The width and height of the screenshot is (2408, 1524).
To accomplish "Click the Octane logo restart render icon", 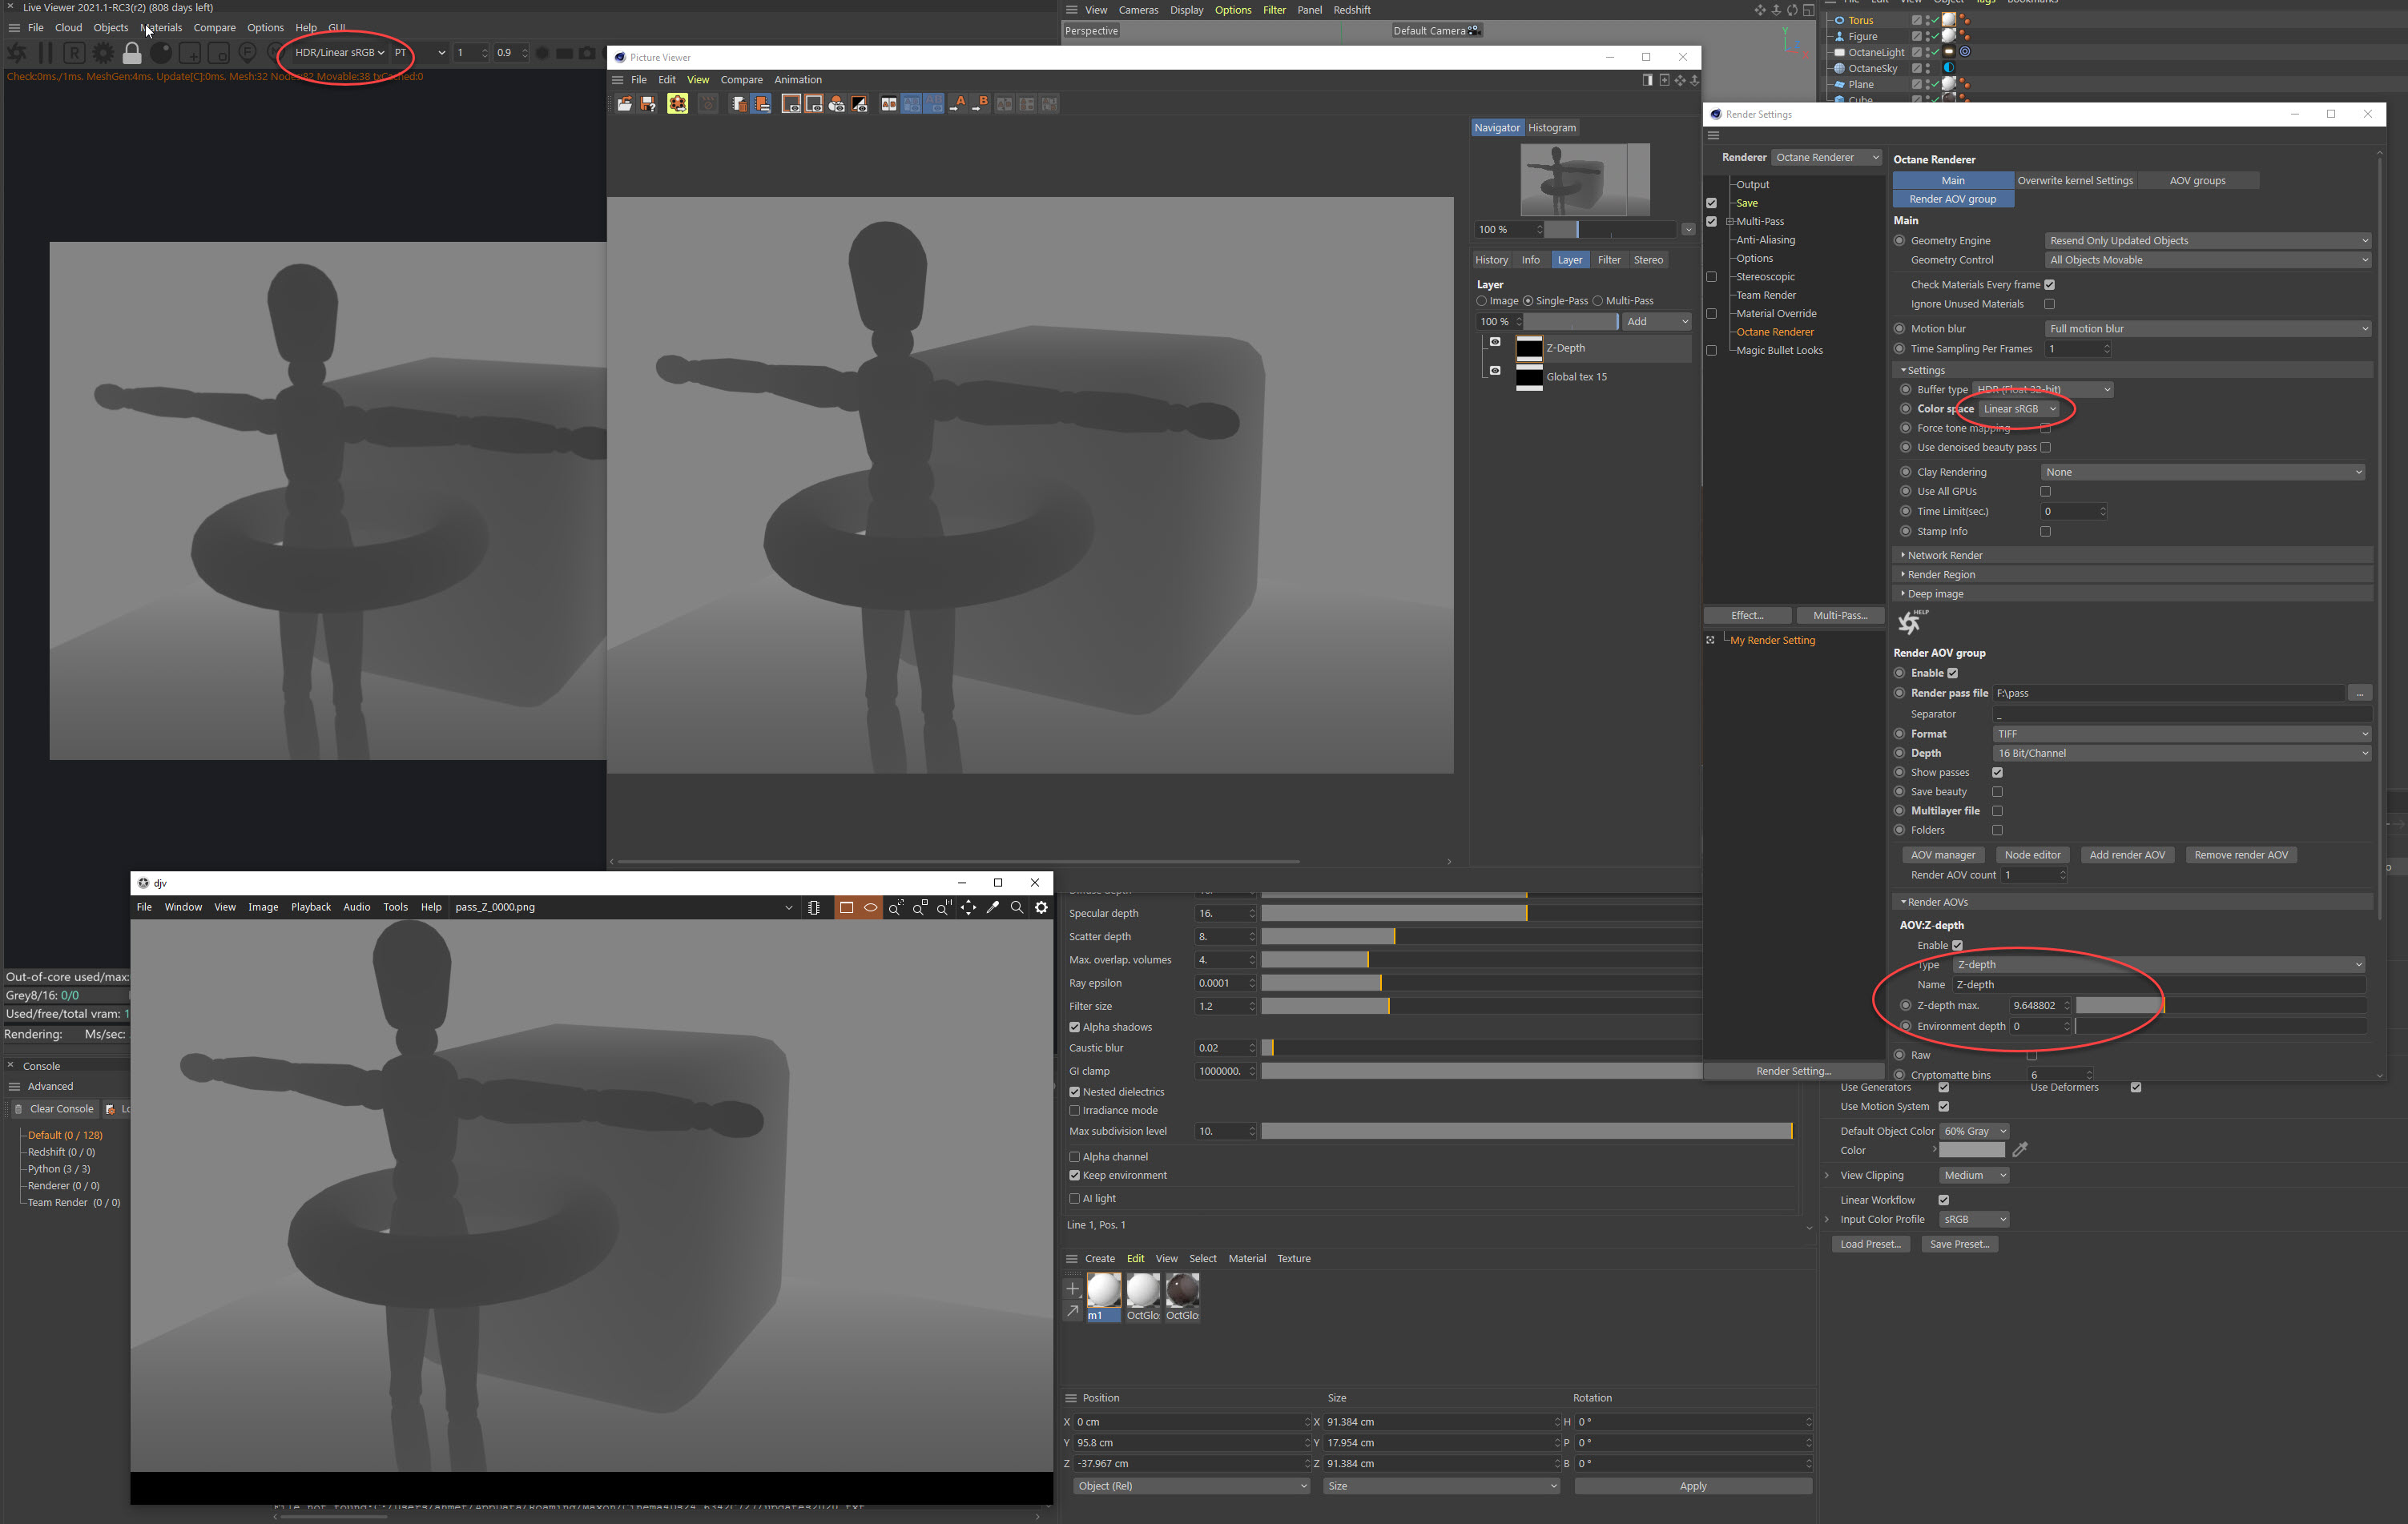I will [x=17, y=53].
